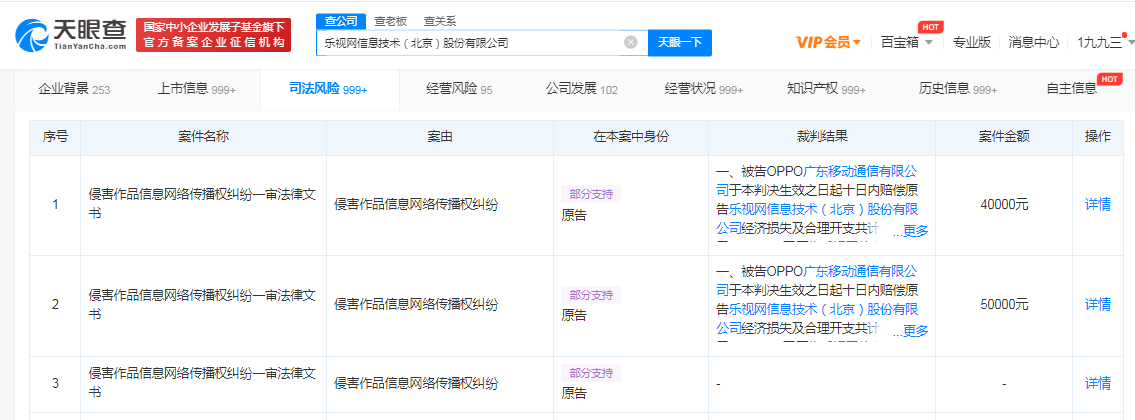The width and height of the screenshot is (1135, 420).
Task: Click the 裁判结果 column header
Action: 822,137
